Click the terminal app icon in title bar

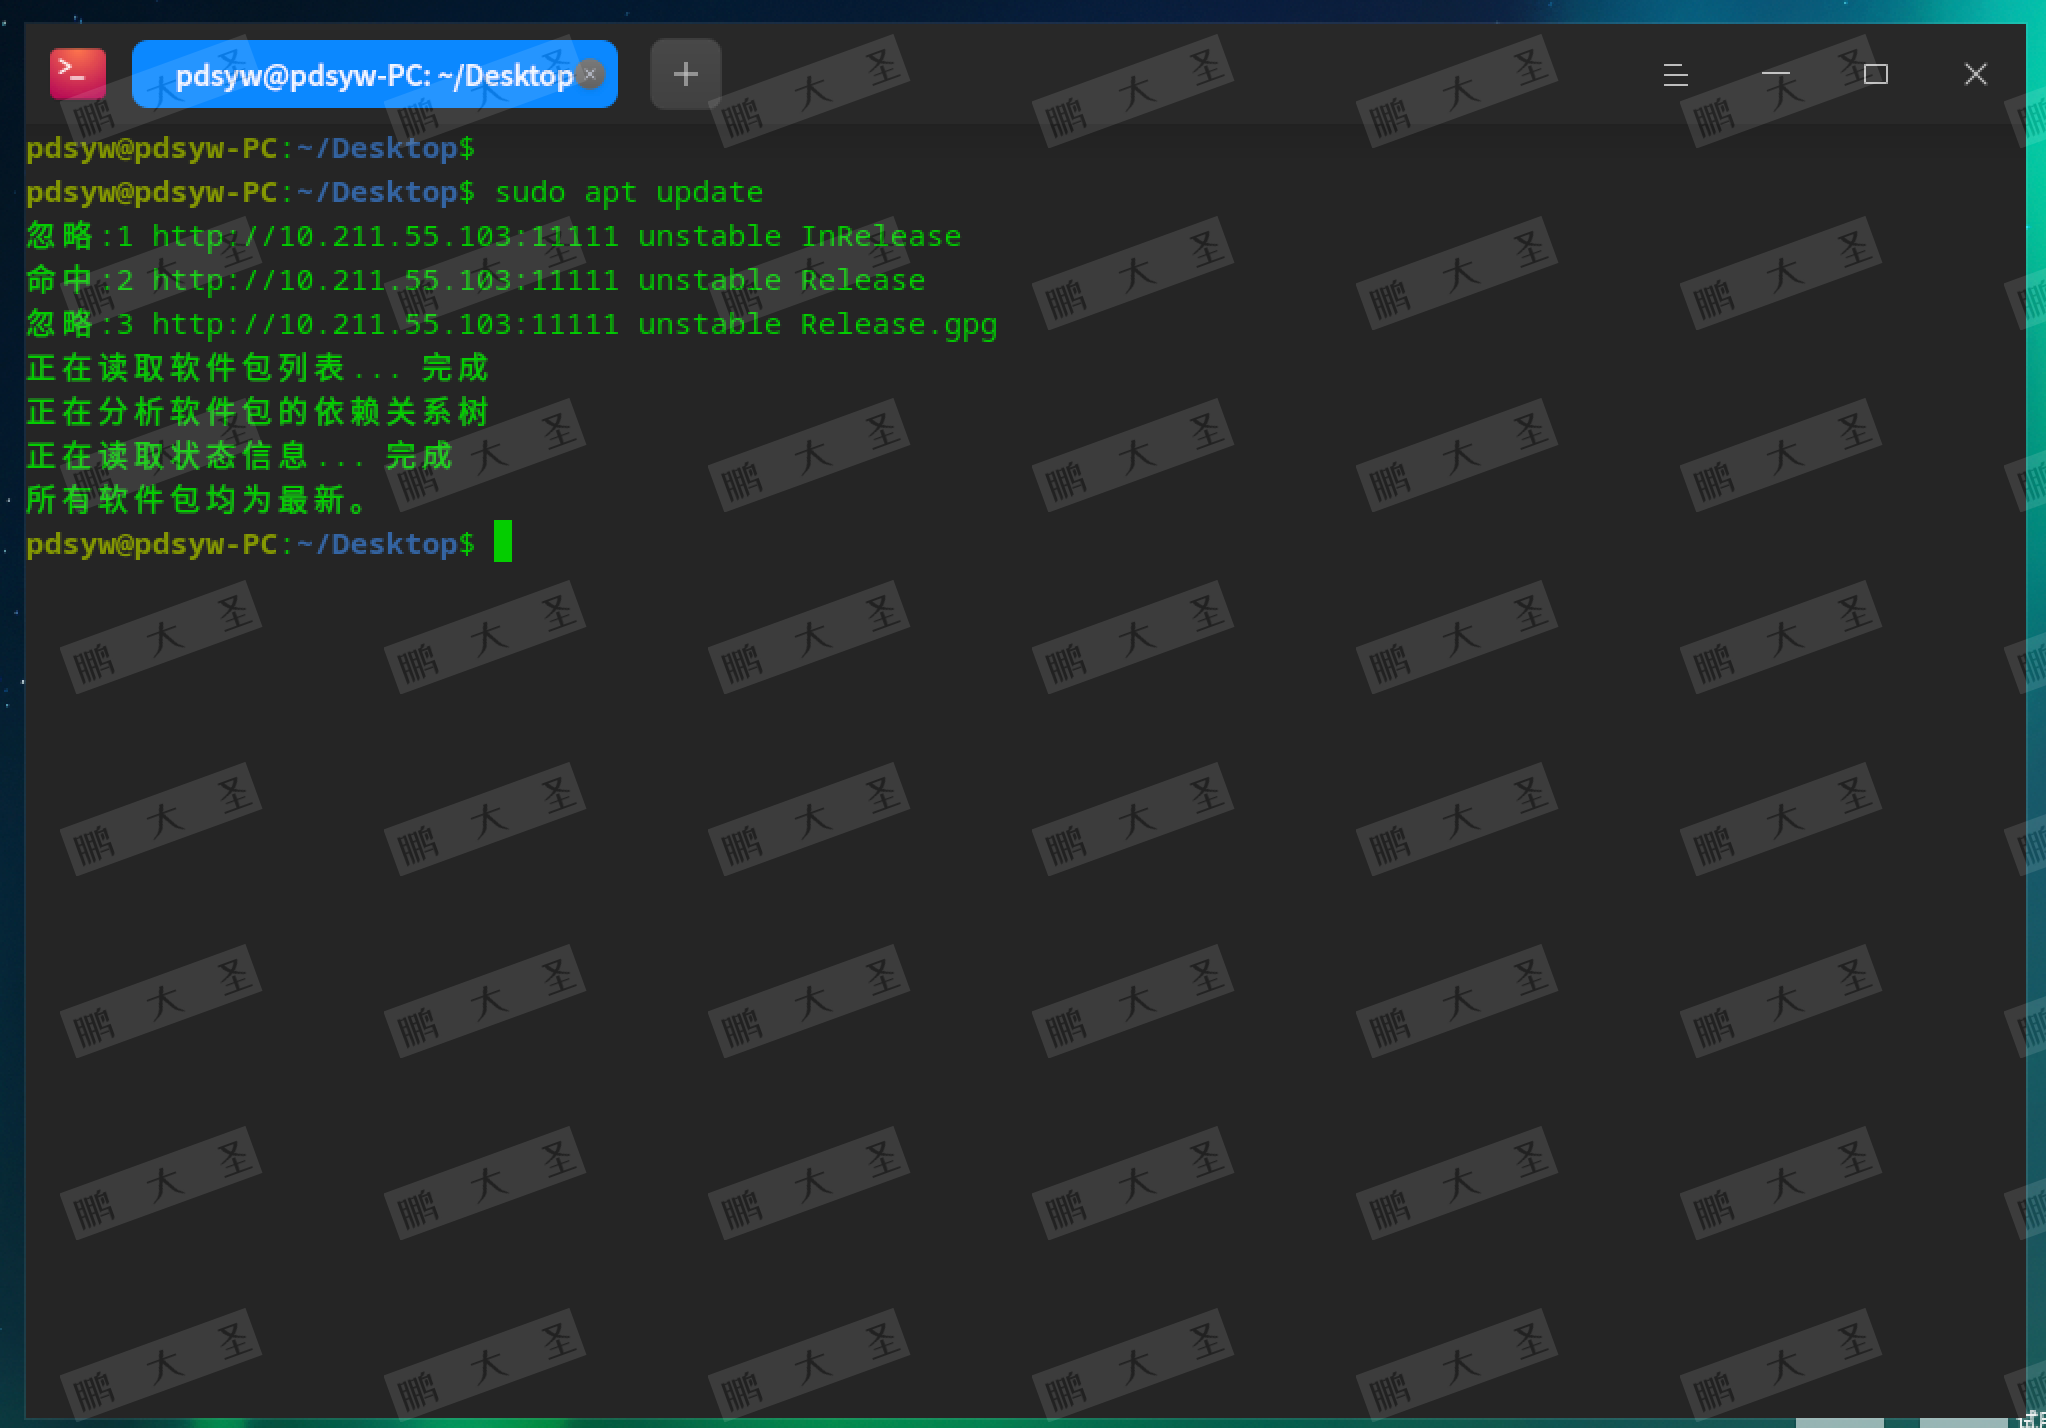click(78, 74)
